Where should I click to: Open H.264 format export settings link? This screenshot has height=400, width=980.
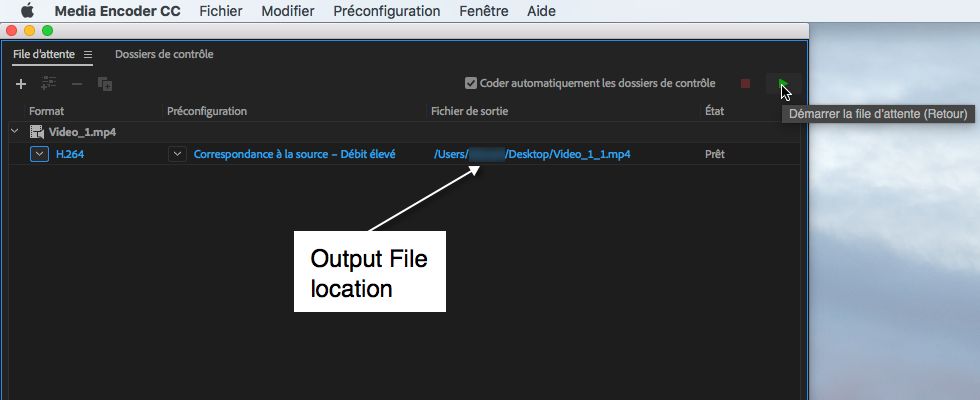[69, 154]
